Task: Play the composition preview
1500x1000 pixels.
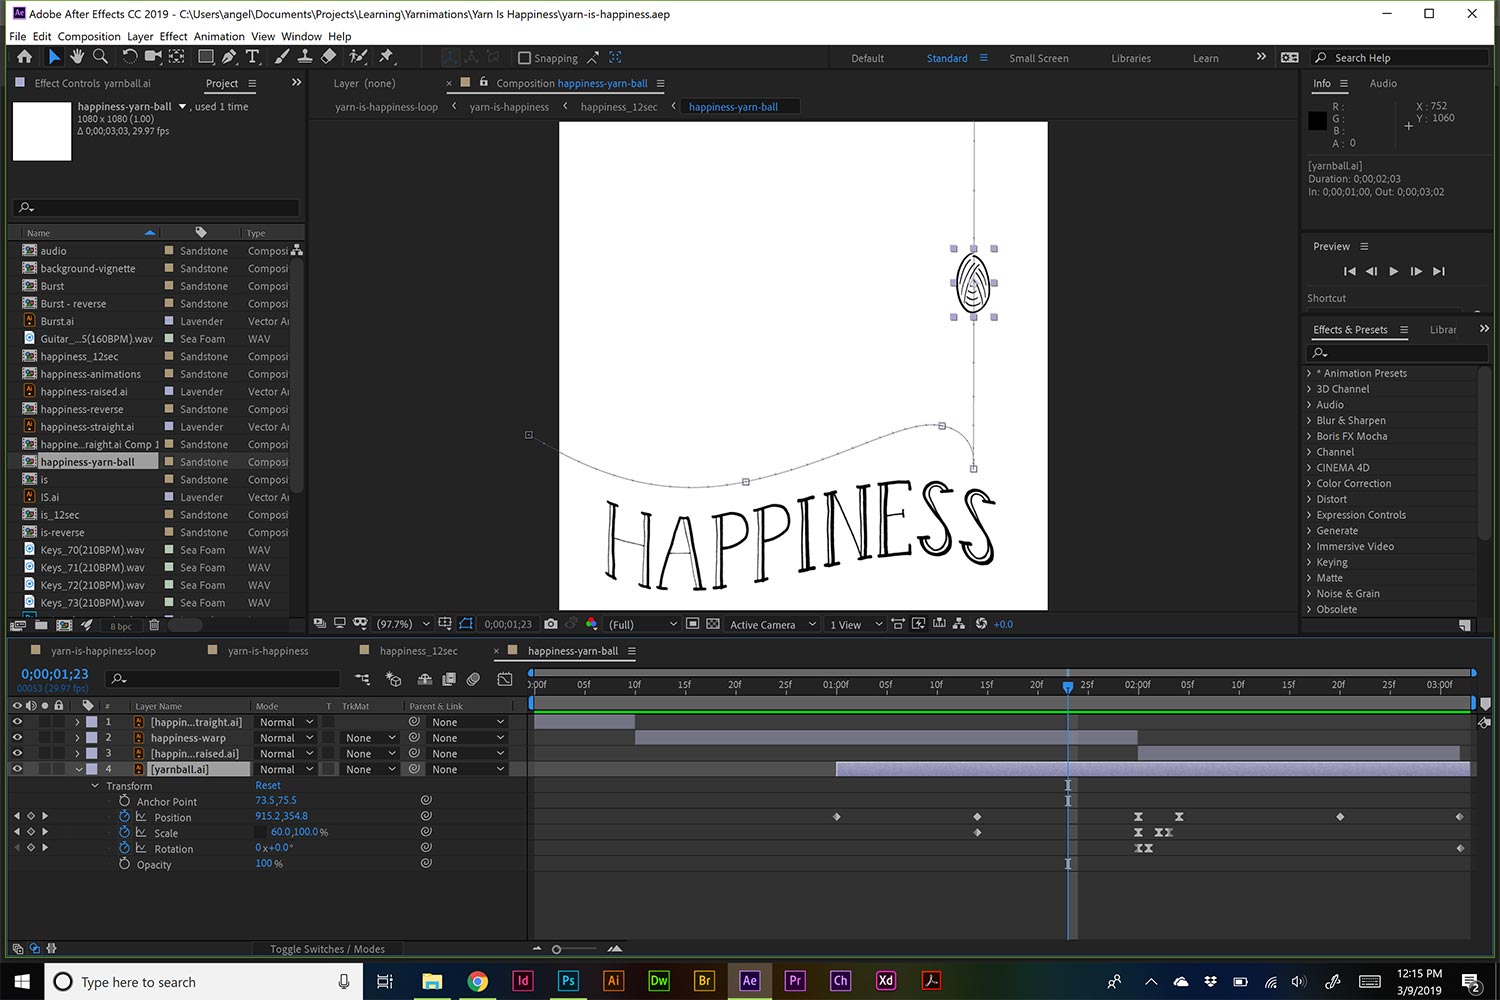Action: 1394,271
